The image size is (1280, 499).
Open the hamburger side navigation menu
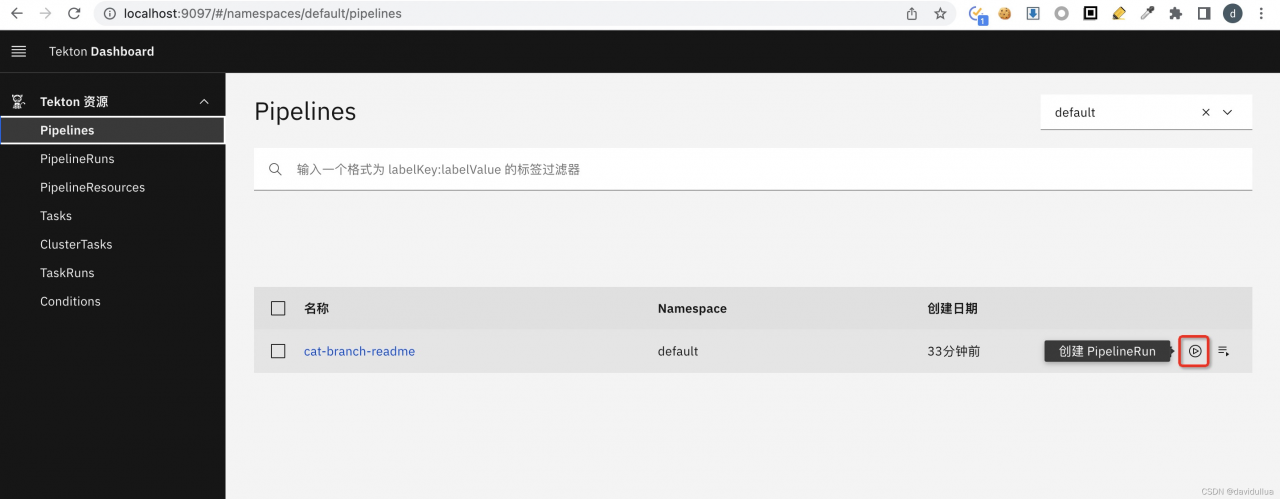[18, 51]
